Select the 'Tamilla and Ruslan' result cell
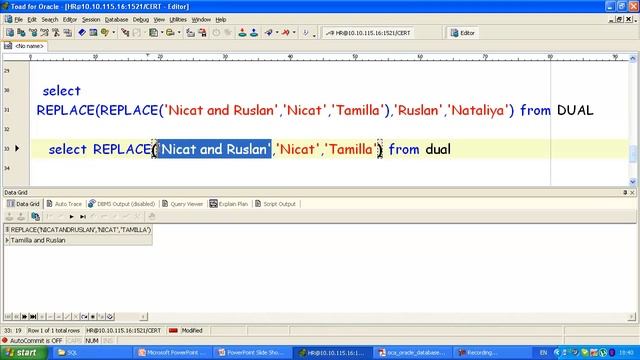The image size is (640, 360). [80, 240]
